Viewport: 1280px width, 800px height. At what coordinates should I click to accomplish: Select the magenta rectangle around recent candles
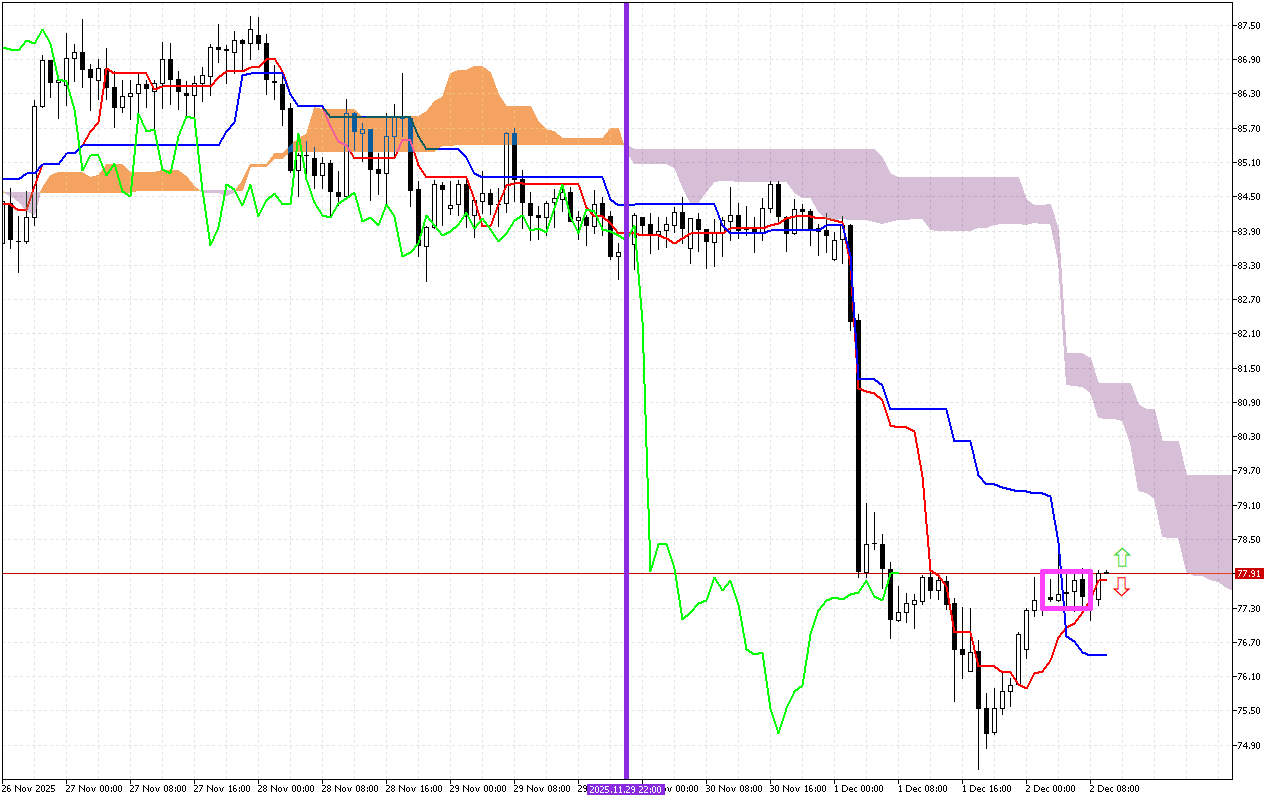coord(1066,572)
